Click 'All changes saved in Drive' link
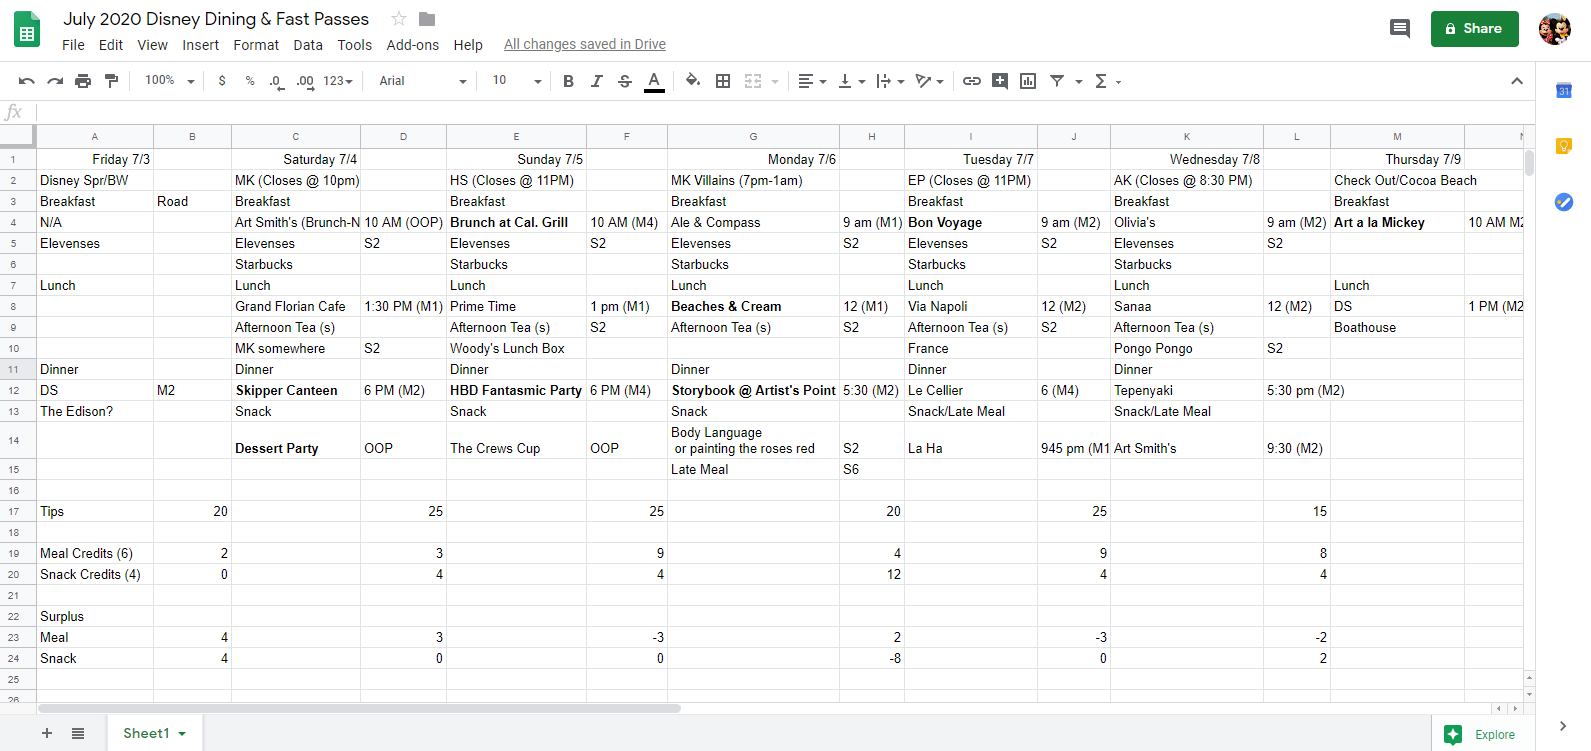The width and height of the screenshot is (1591, 751). [x=585, y=45]
